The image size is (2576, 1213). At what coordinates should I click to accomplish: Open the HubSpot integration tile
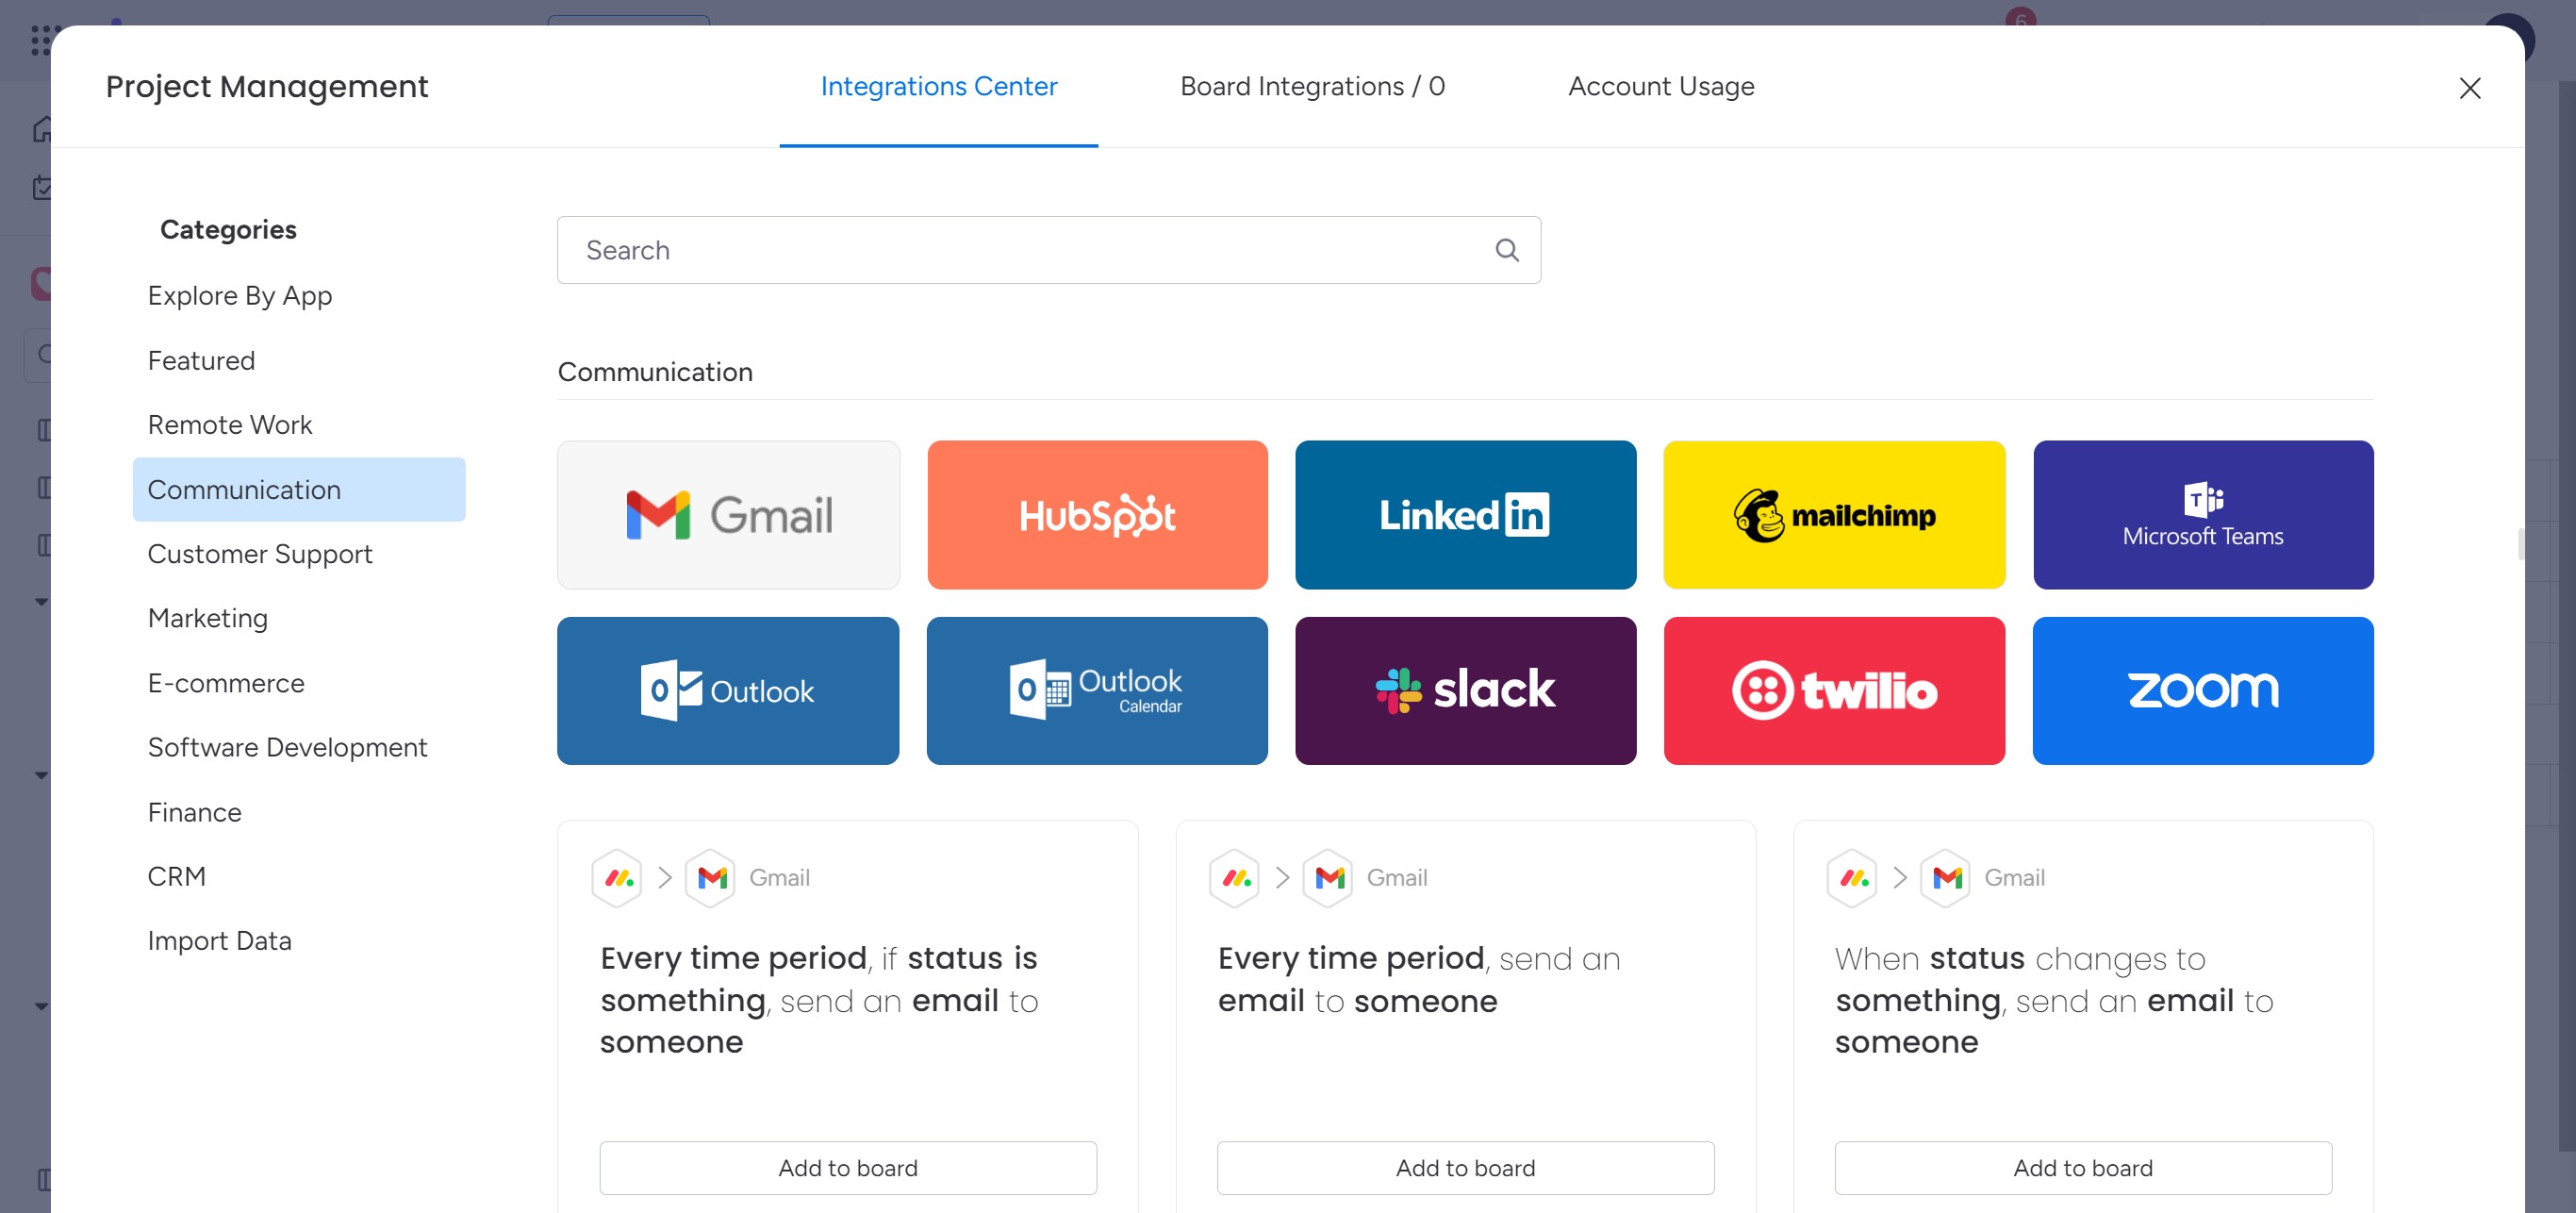1097,515
